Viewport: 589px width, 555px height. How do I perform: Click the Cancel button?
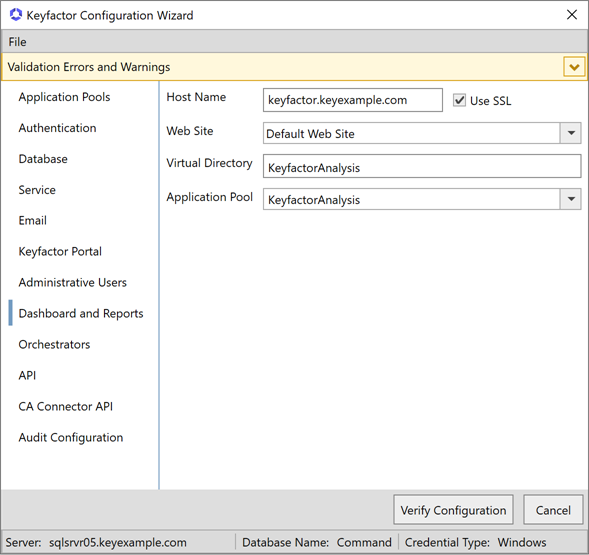(x=553, y=510)
